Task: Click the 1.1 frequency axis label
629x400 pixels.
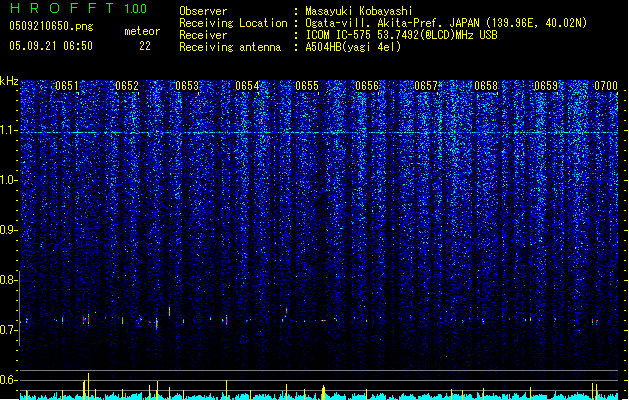Action: point(8,130)
